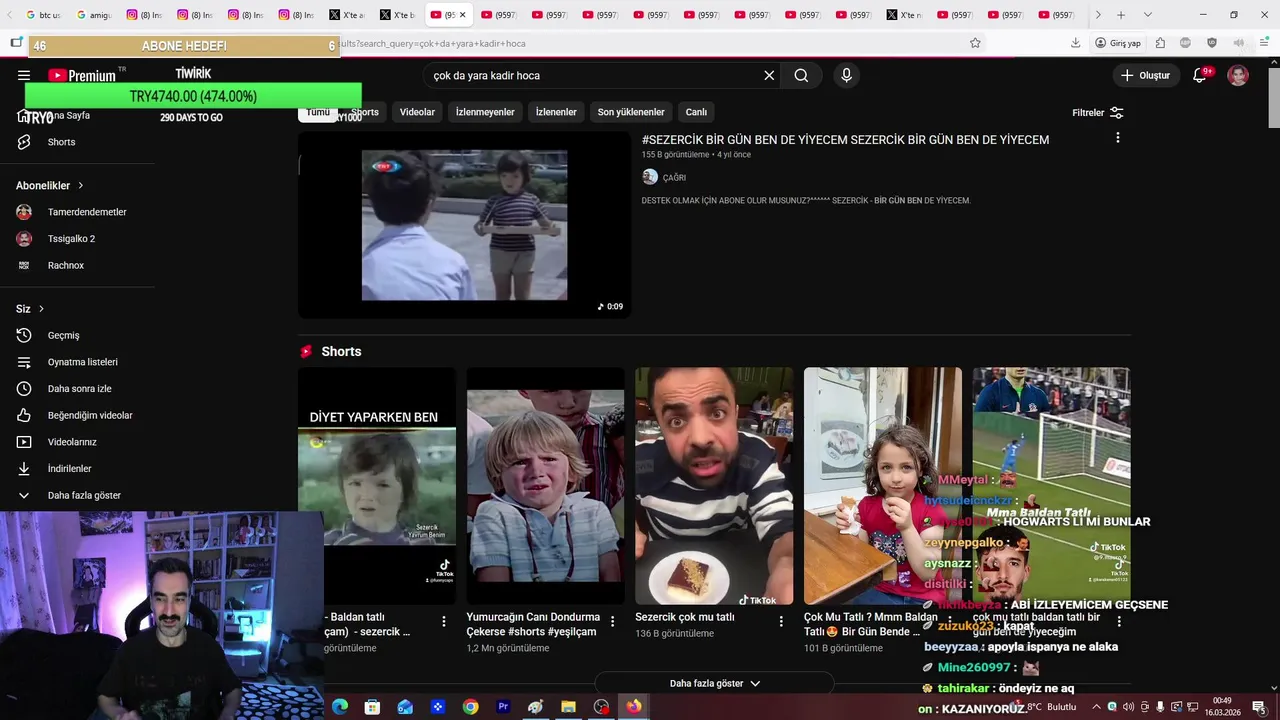The height and width of the screenshot is (720, 1280).
Task: Open the YouTube hamburger guide menu
Action: 24,75
